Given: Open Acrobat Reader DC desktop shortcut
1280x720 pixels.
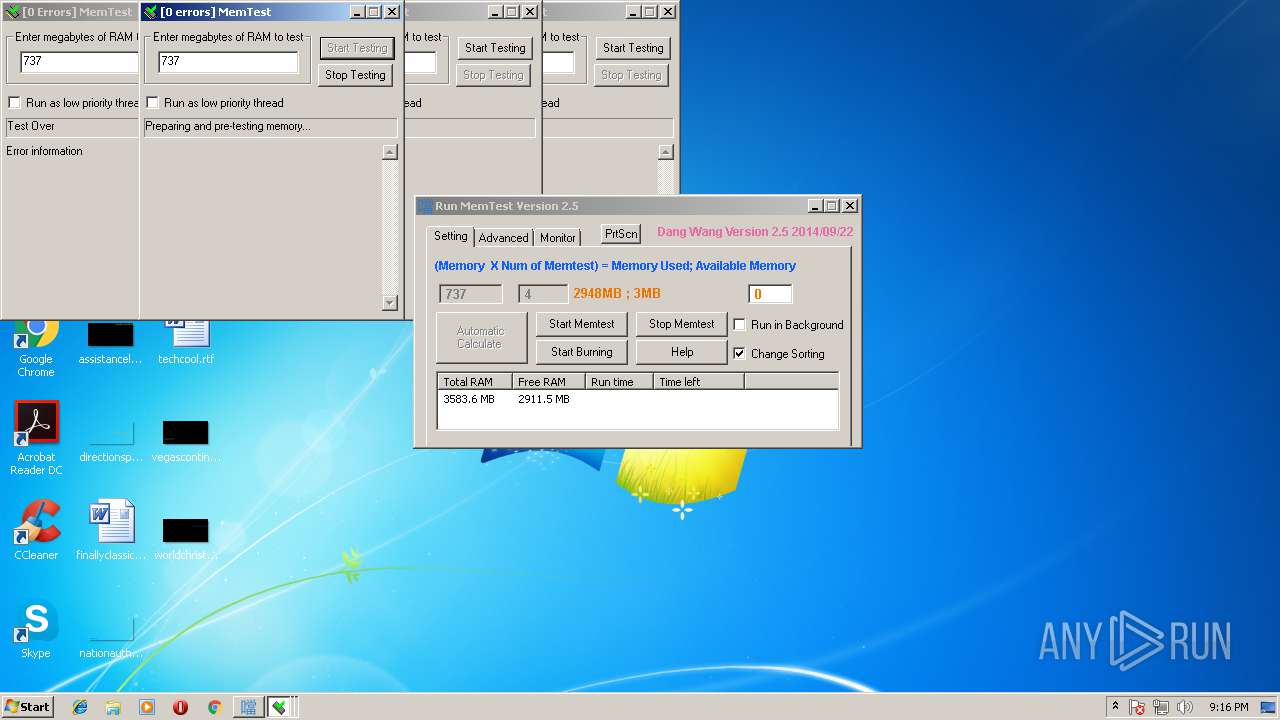Looking at the screenshot, I should 36,438.
